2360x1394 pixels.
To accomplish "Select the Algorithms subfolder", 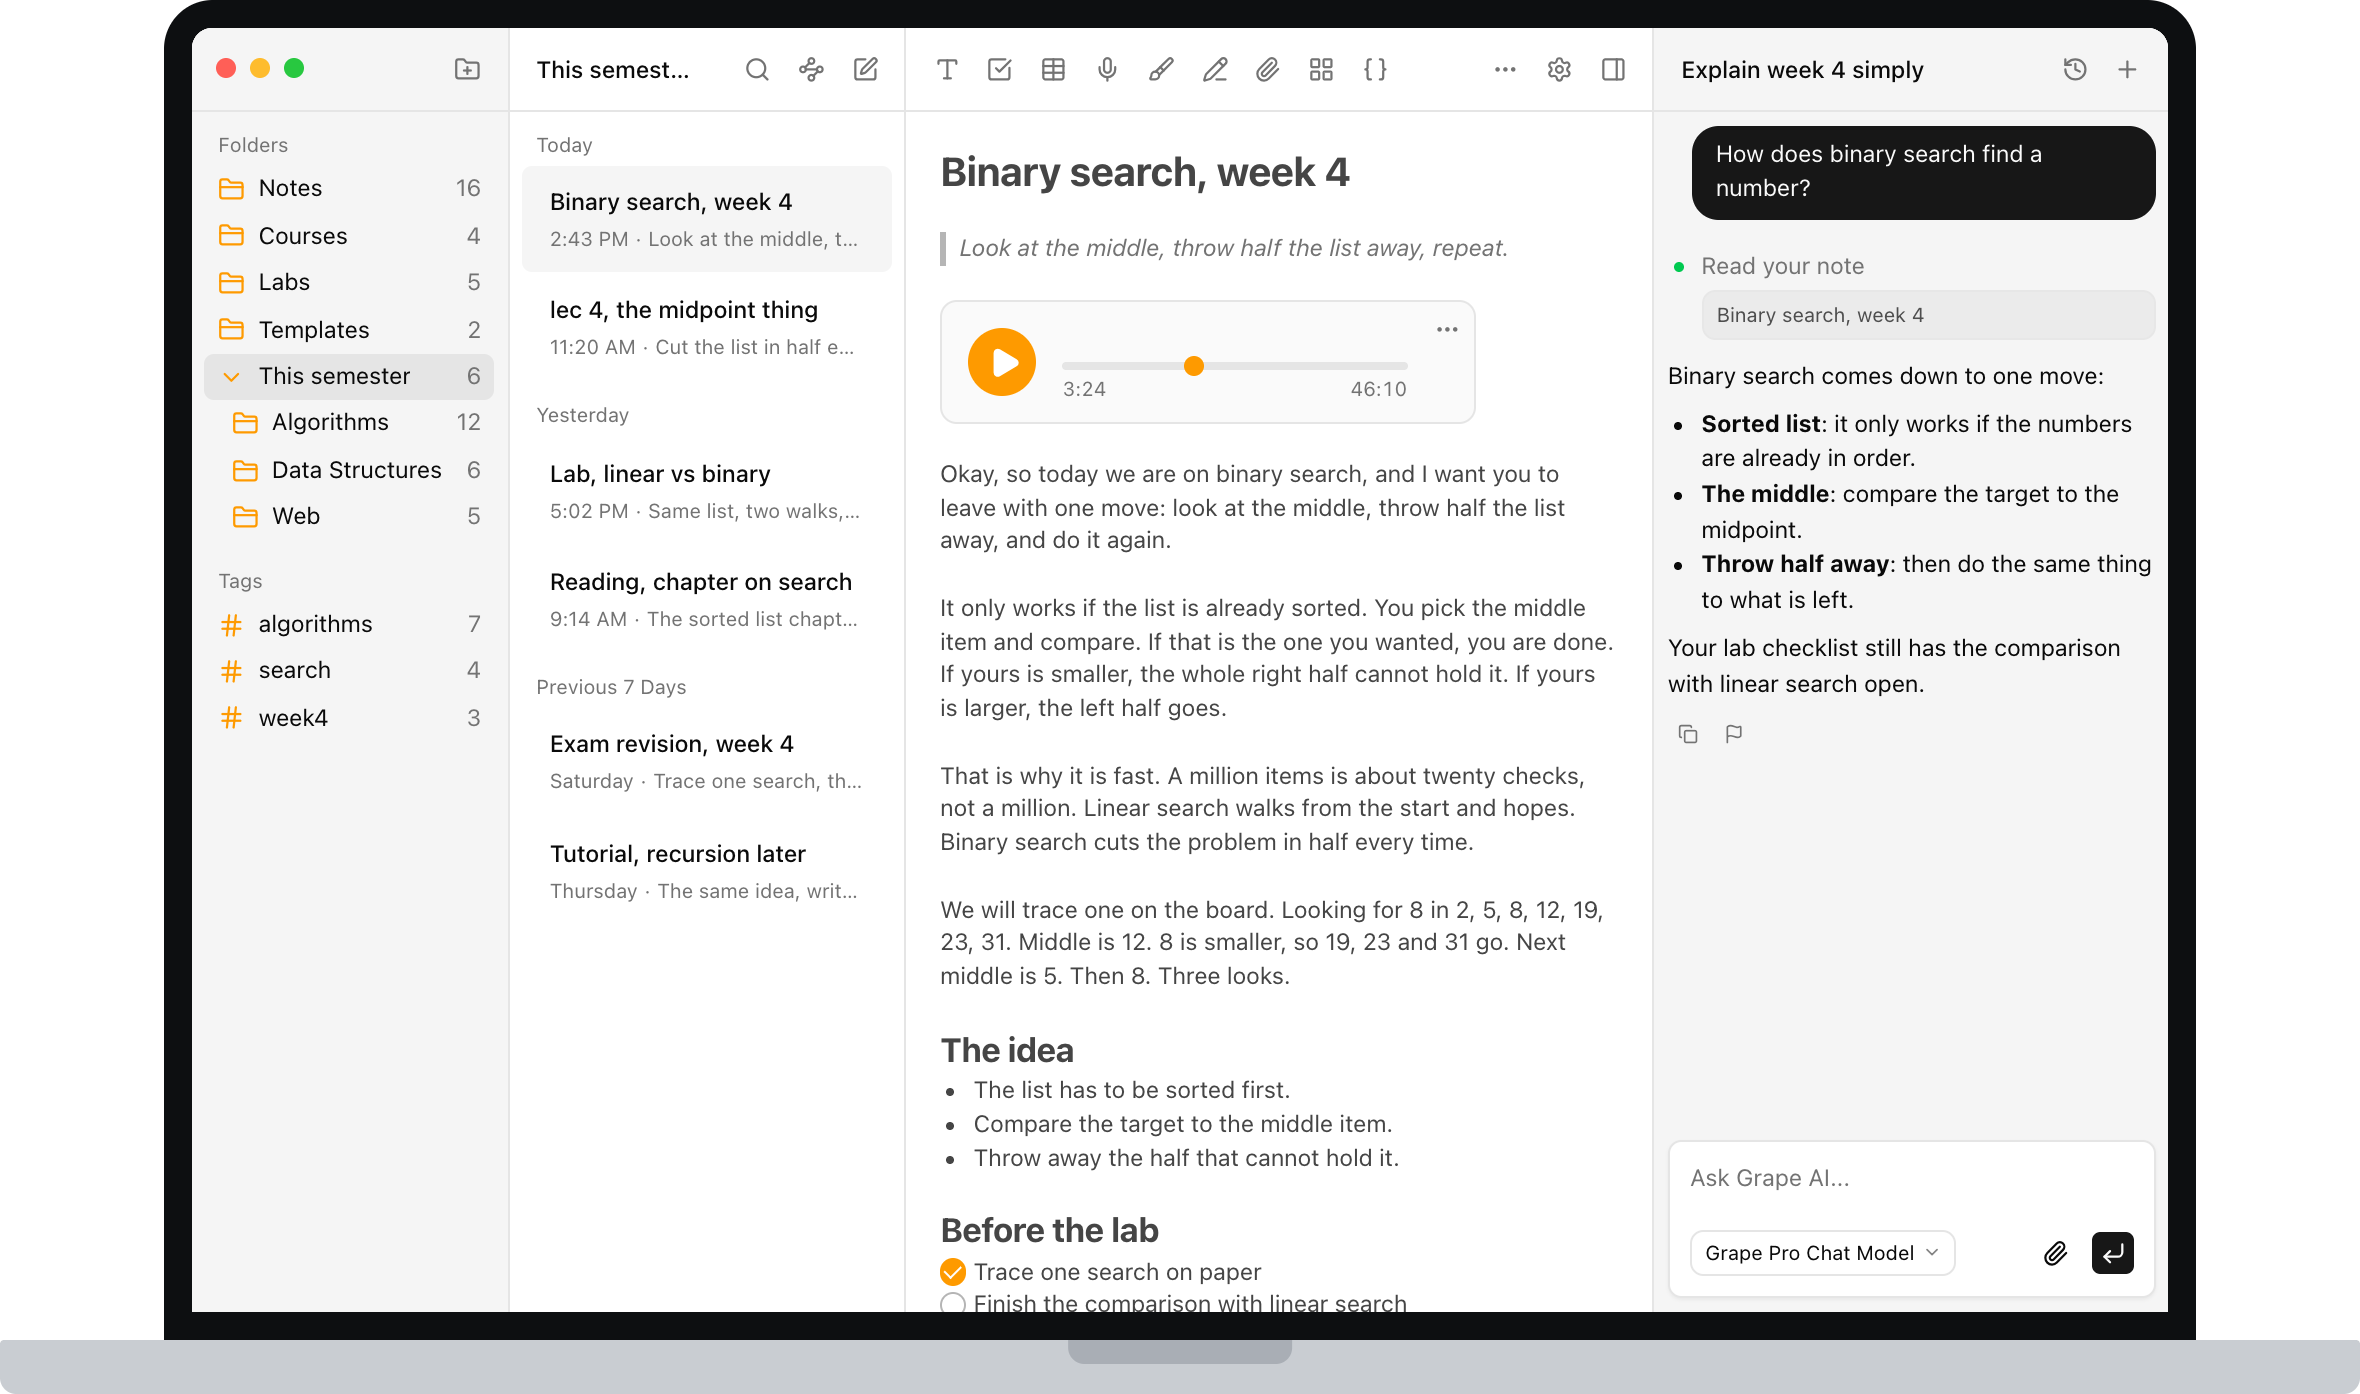I will tap(349, 422).
